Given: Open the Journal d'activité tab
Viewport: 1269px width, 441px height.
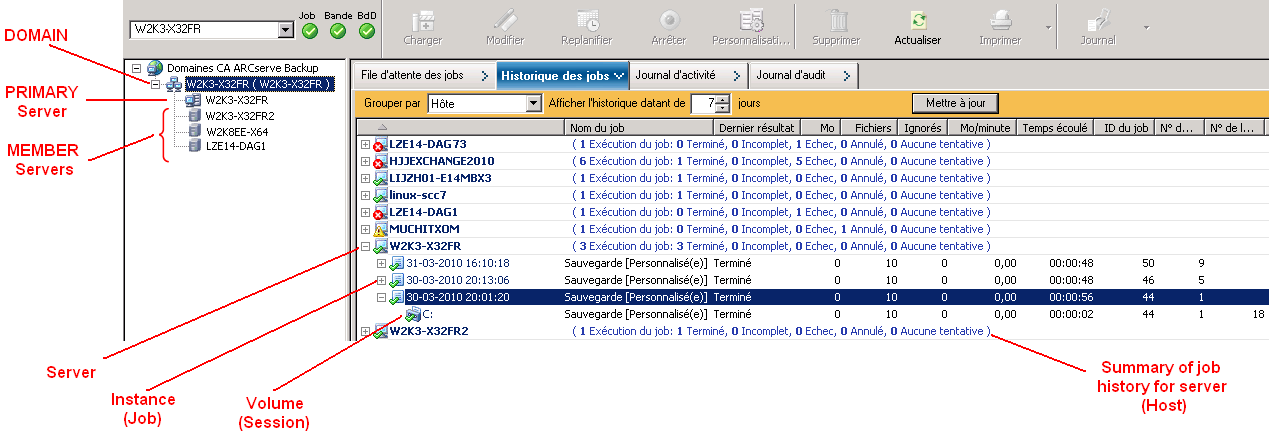Looking at the screenshot, I should (x=688, y=75).
